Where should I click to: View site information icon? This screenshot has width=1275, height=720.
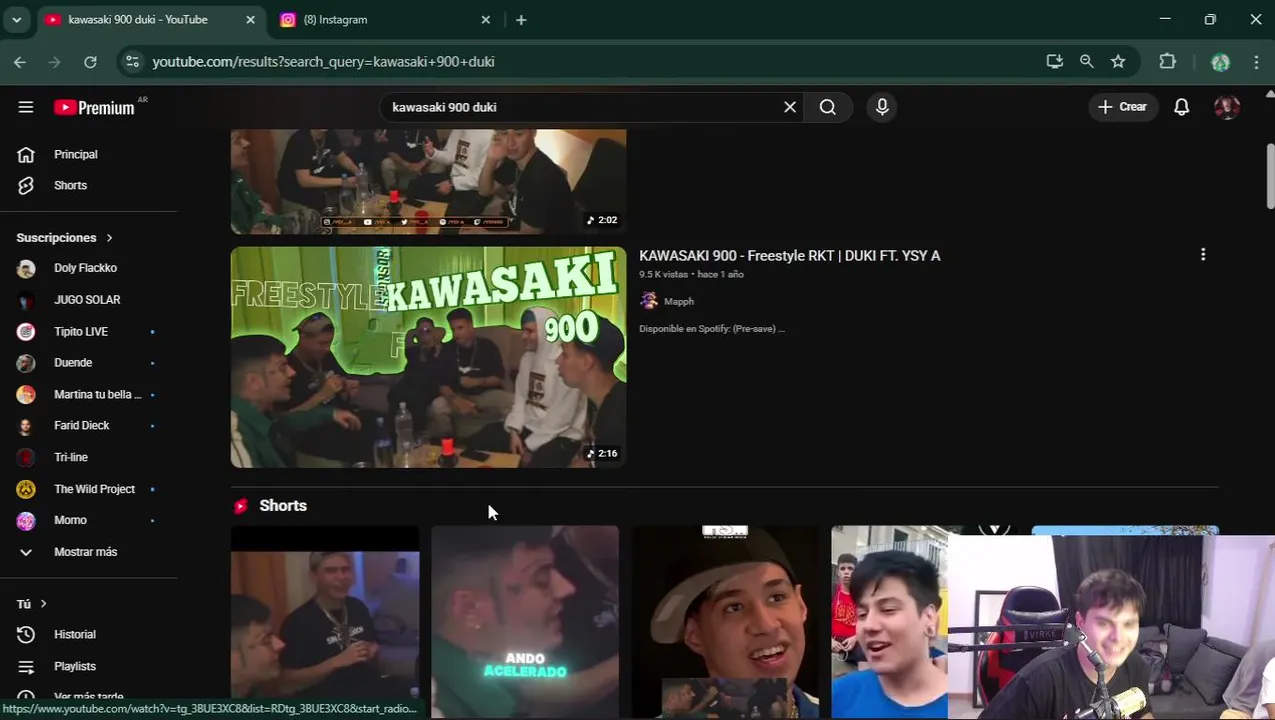click(132, 62)
